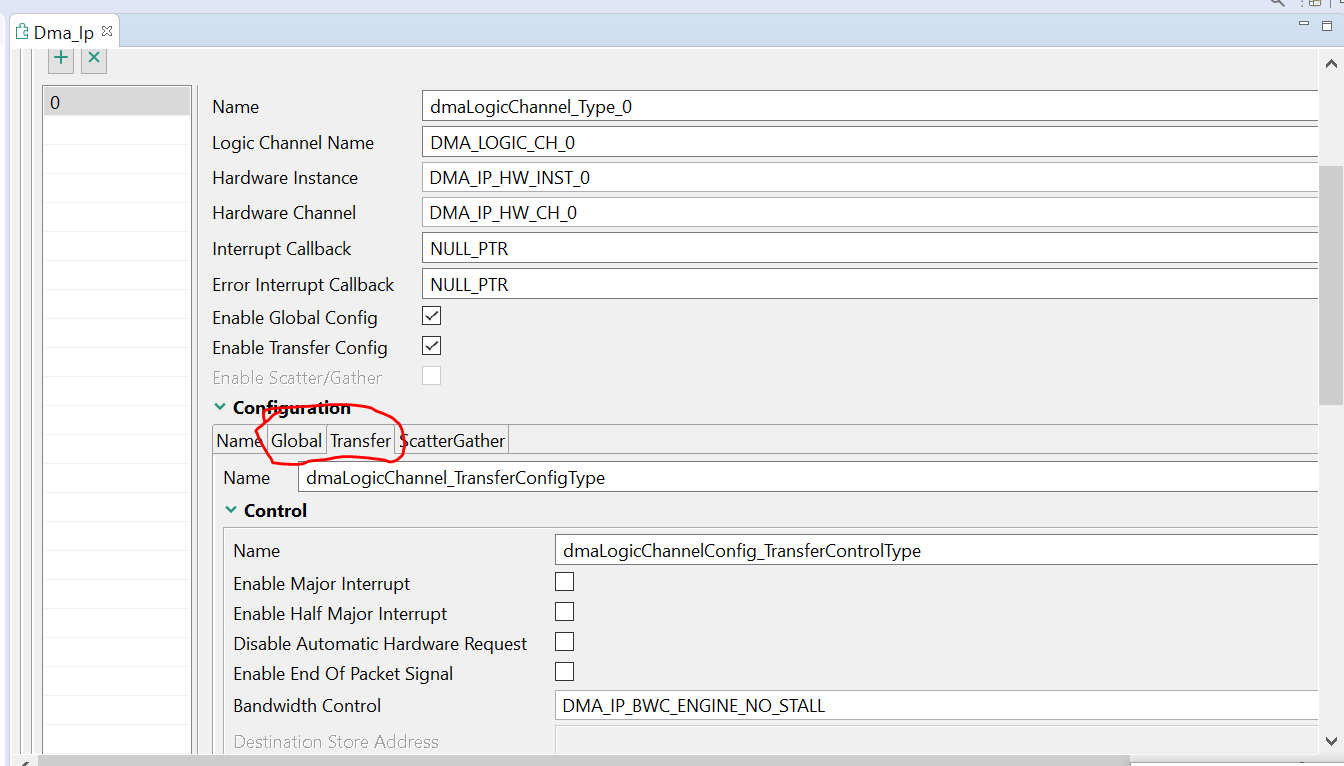The height and width of the screenshot is (766, 1344).
Task: Uncheck Enable Global Config
Action: coord(431,314)
